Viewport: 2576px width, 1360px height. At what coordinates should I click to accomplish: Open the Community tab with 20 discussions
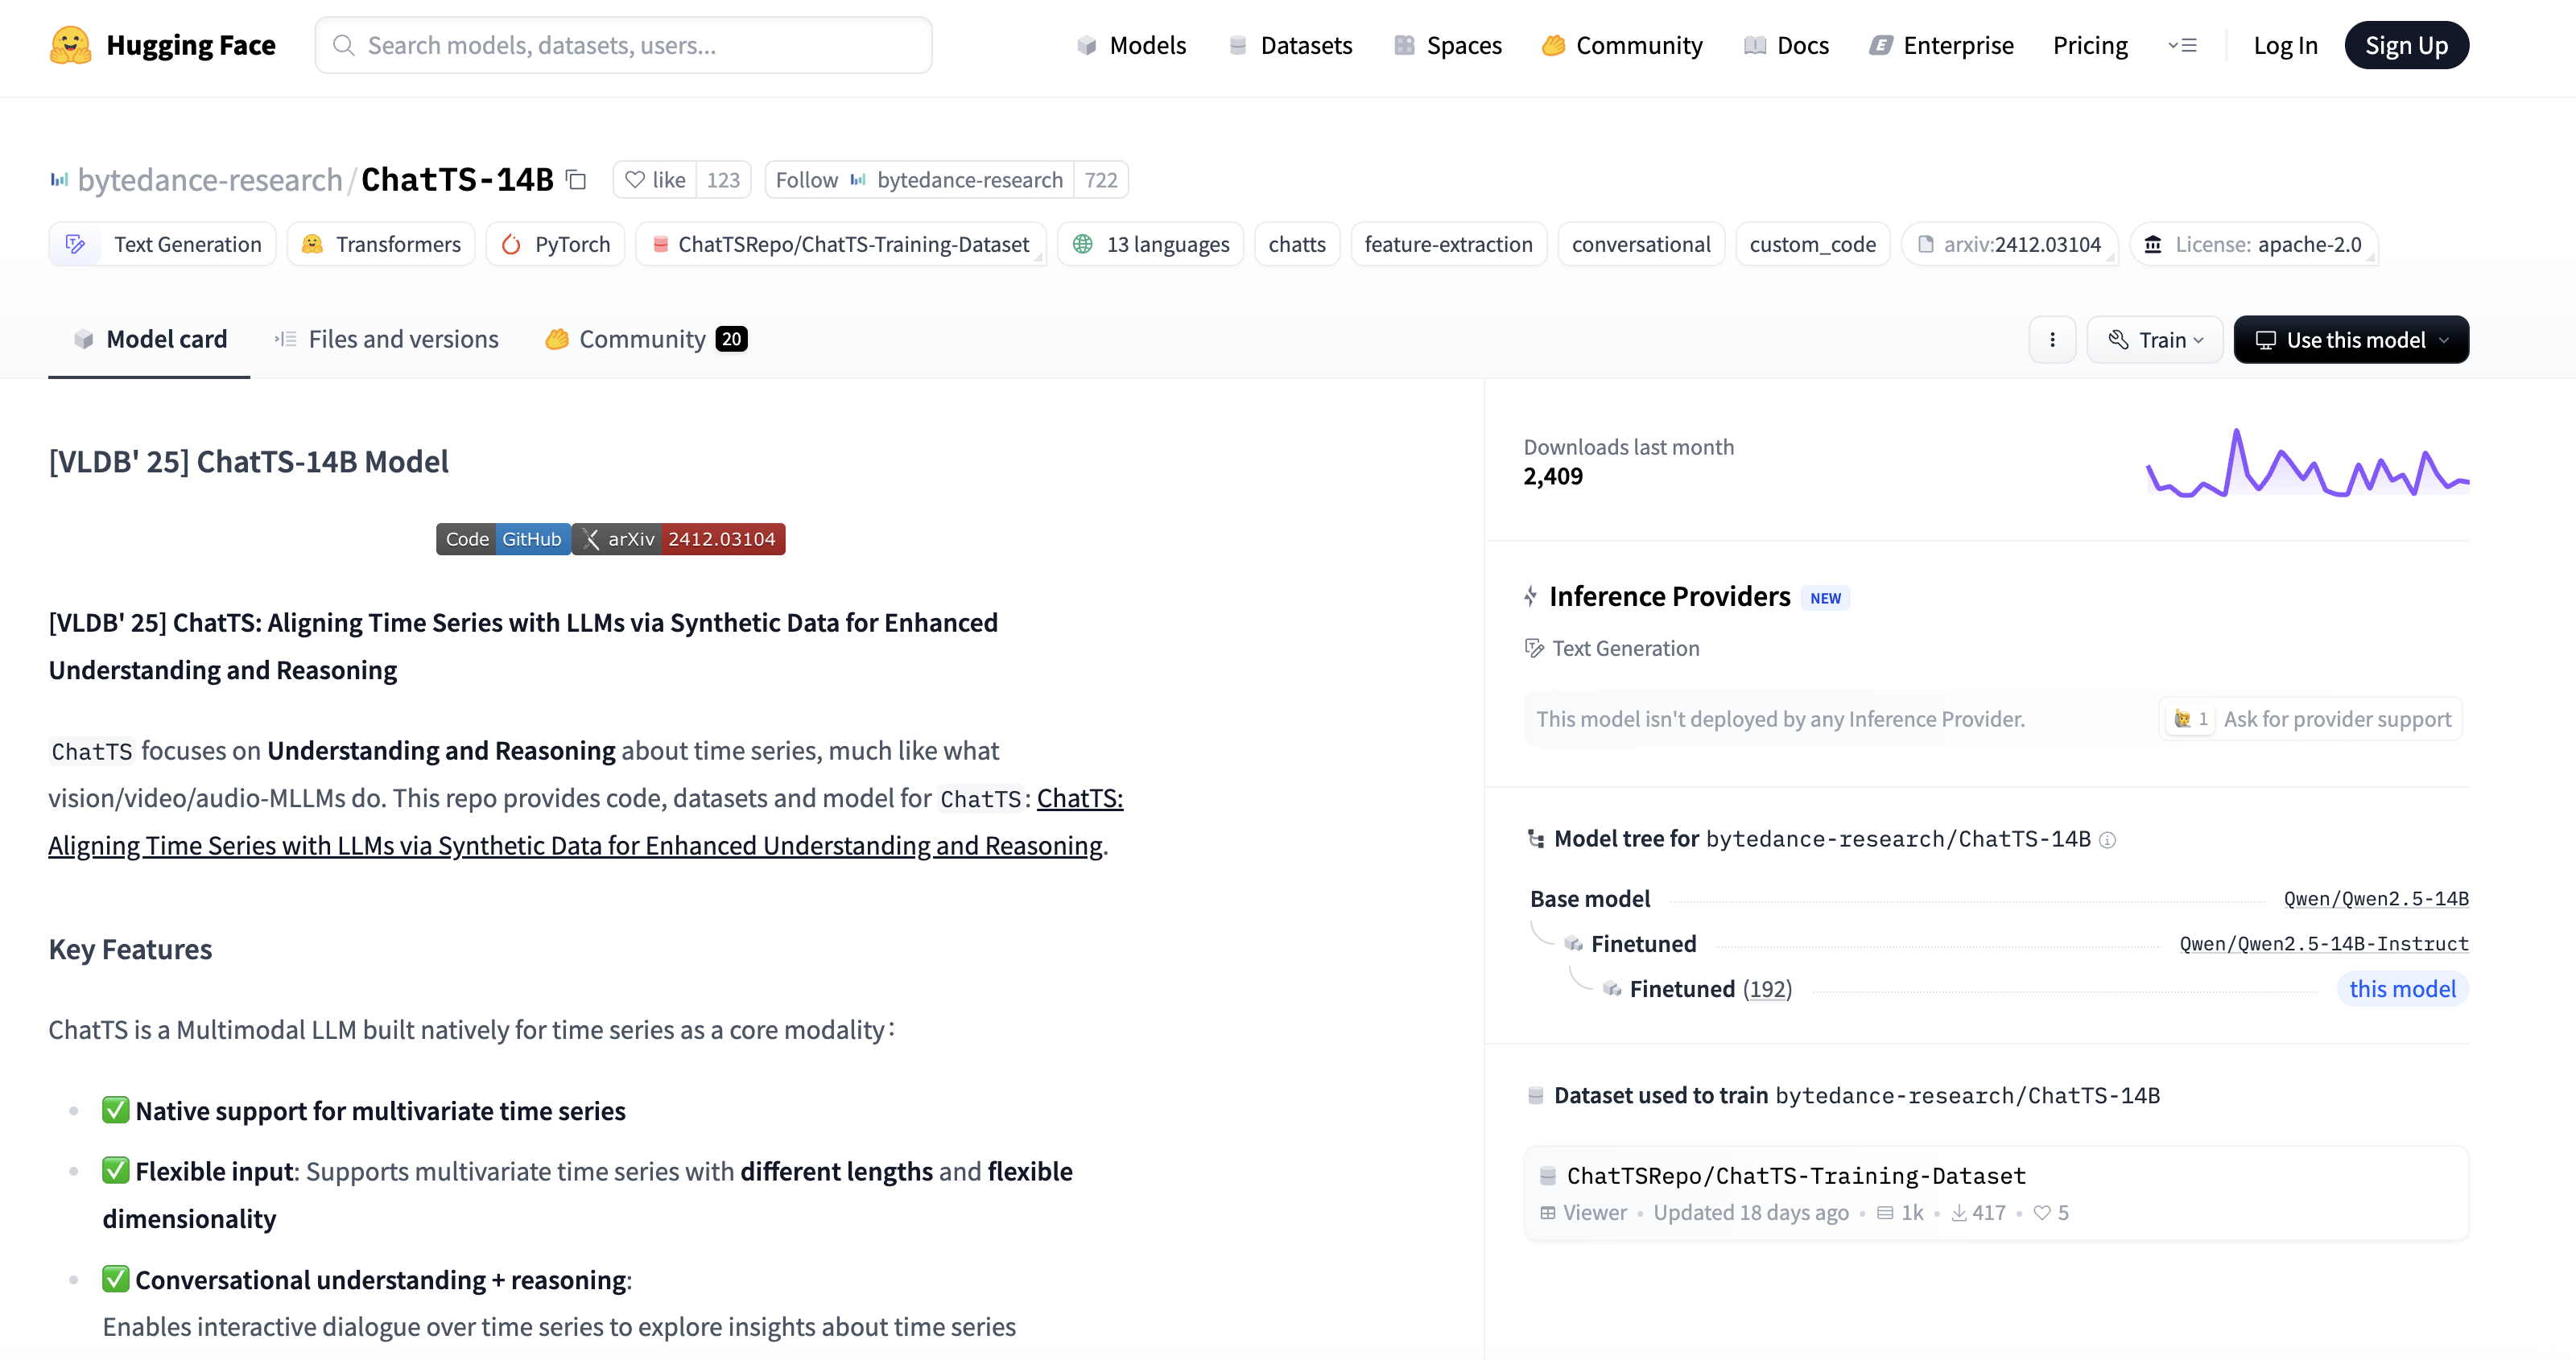(645, 340)
